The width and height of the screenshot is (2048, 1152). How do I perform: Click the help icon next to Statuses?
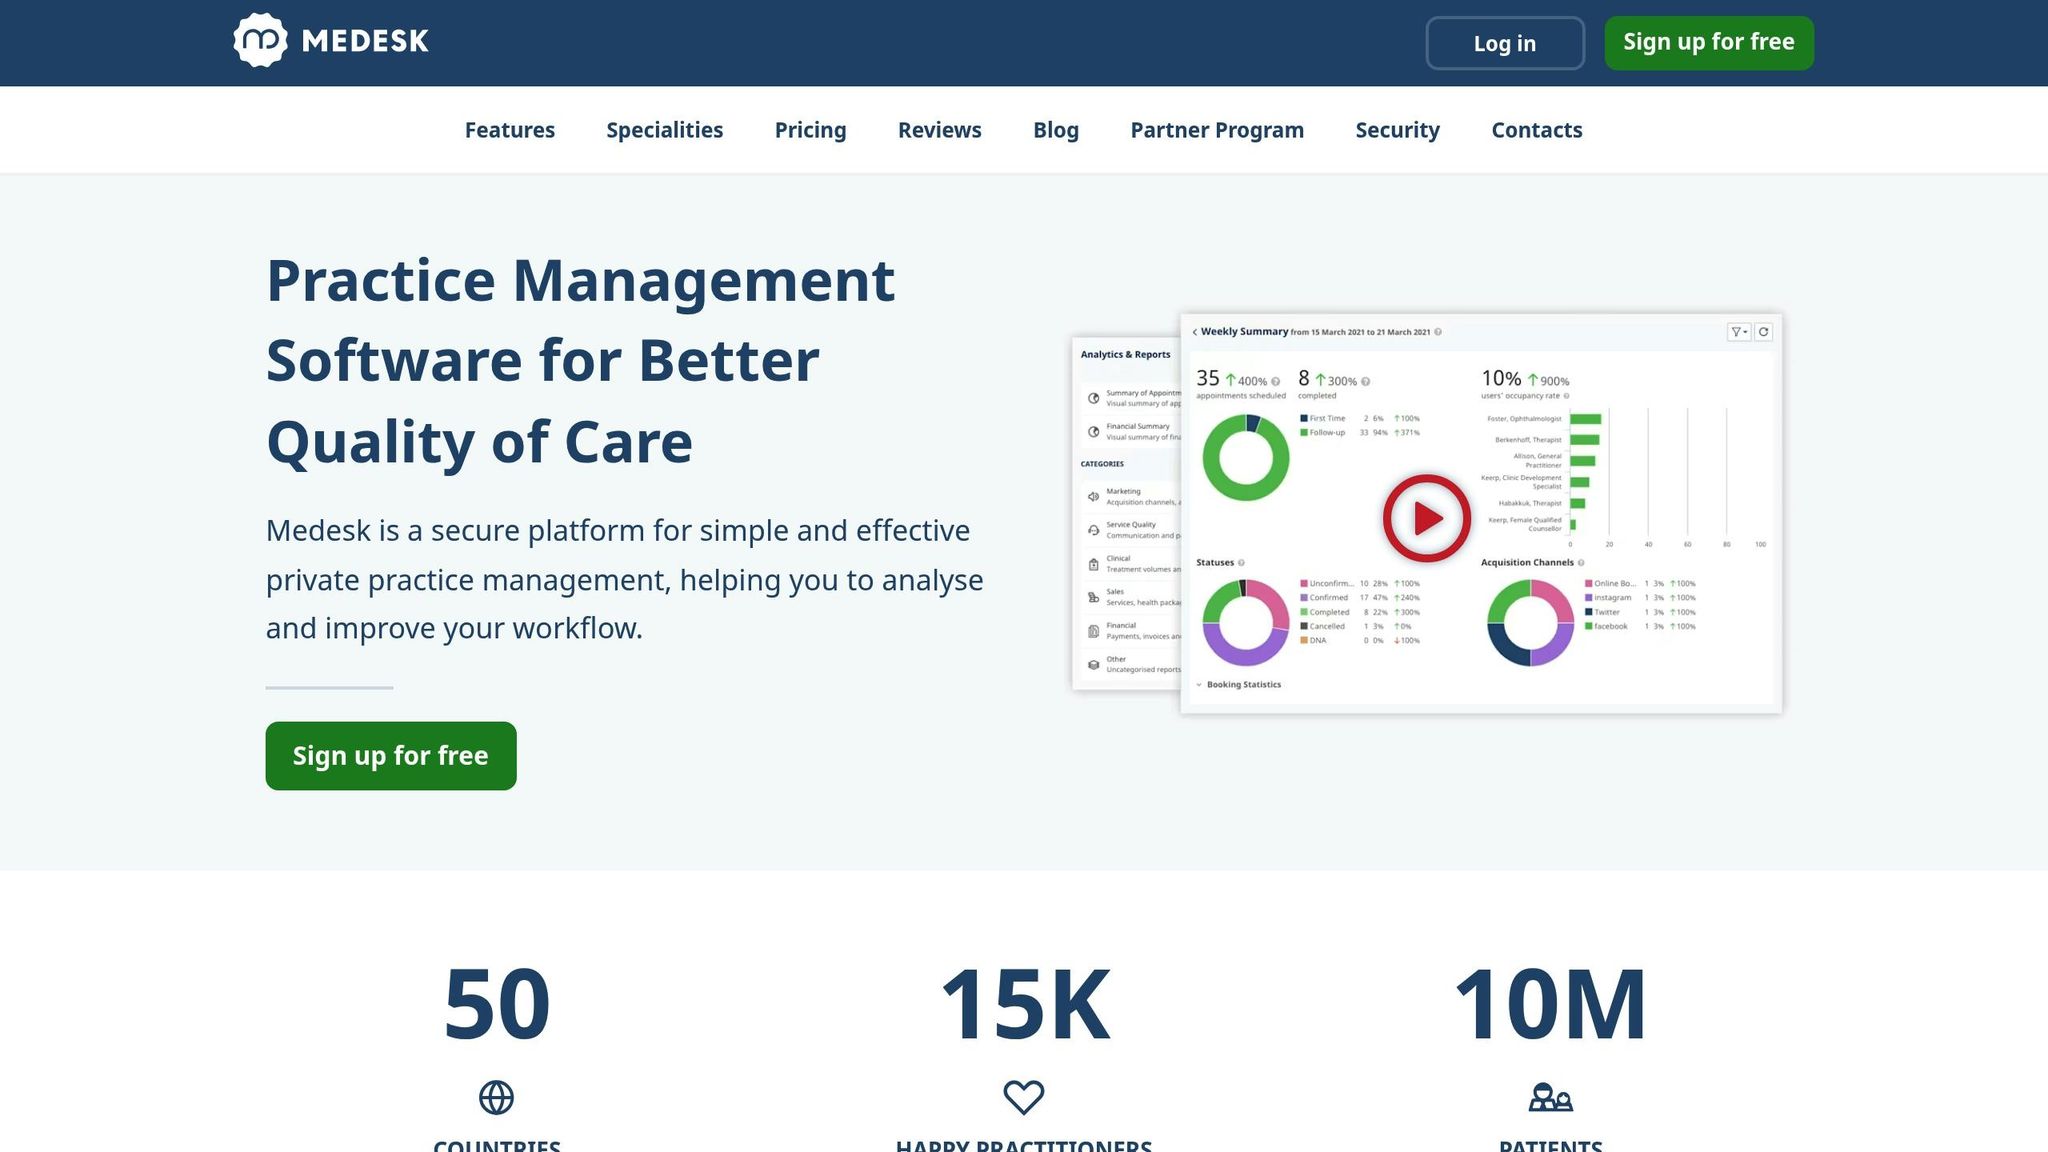coord(1241,563)
